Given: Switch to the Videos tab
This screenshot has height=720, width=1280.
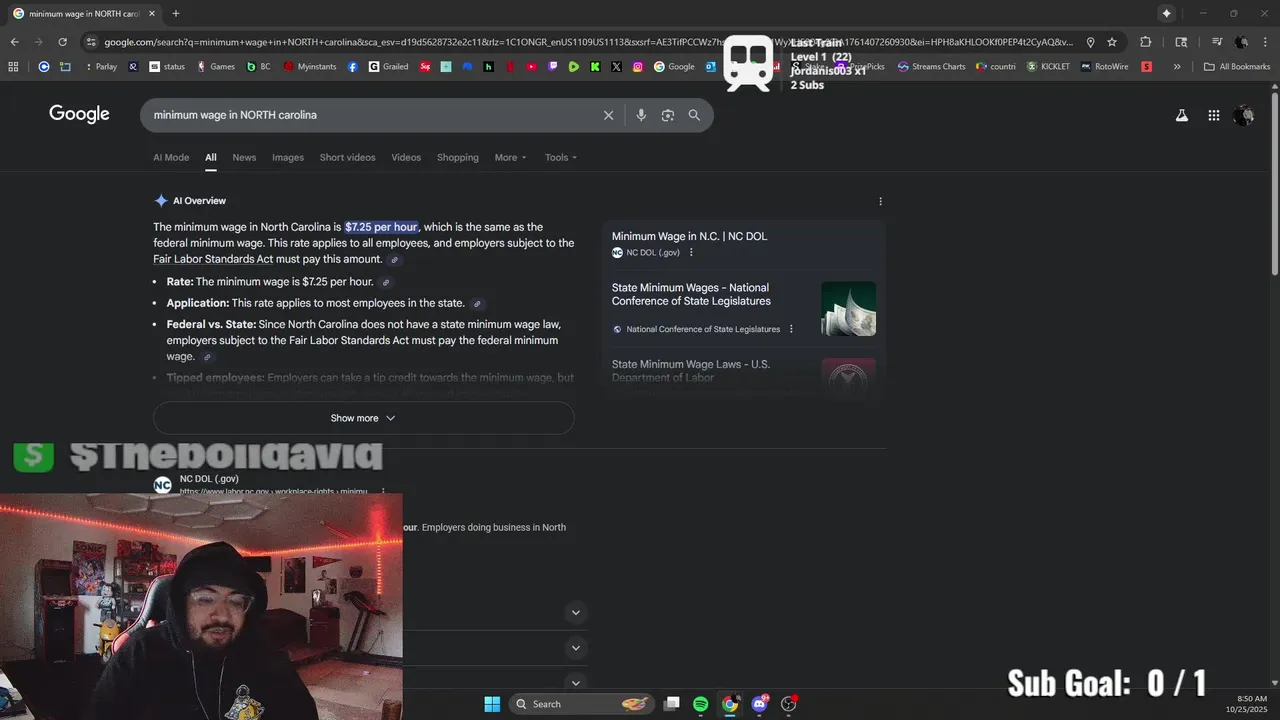Looking at the screenshot, I should 406,158.
